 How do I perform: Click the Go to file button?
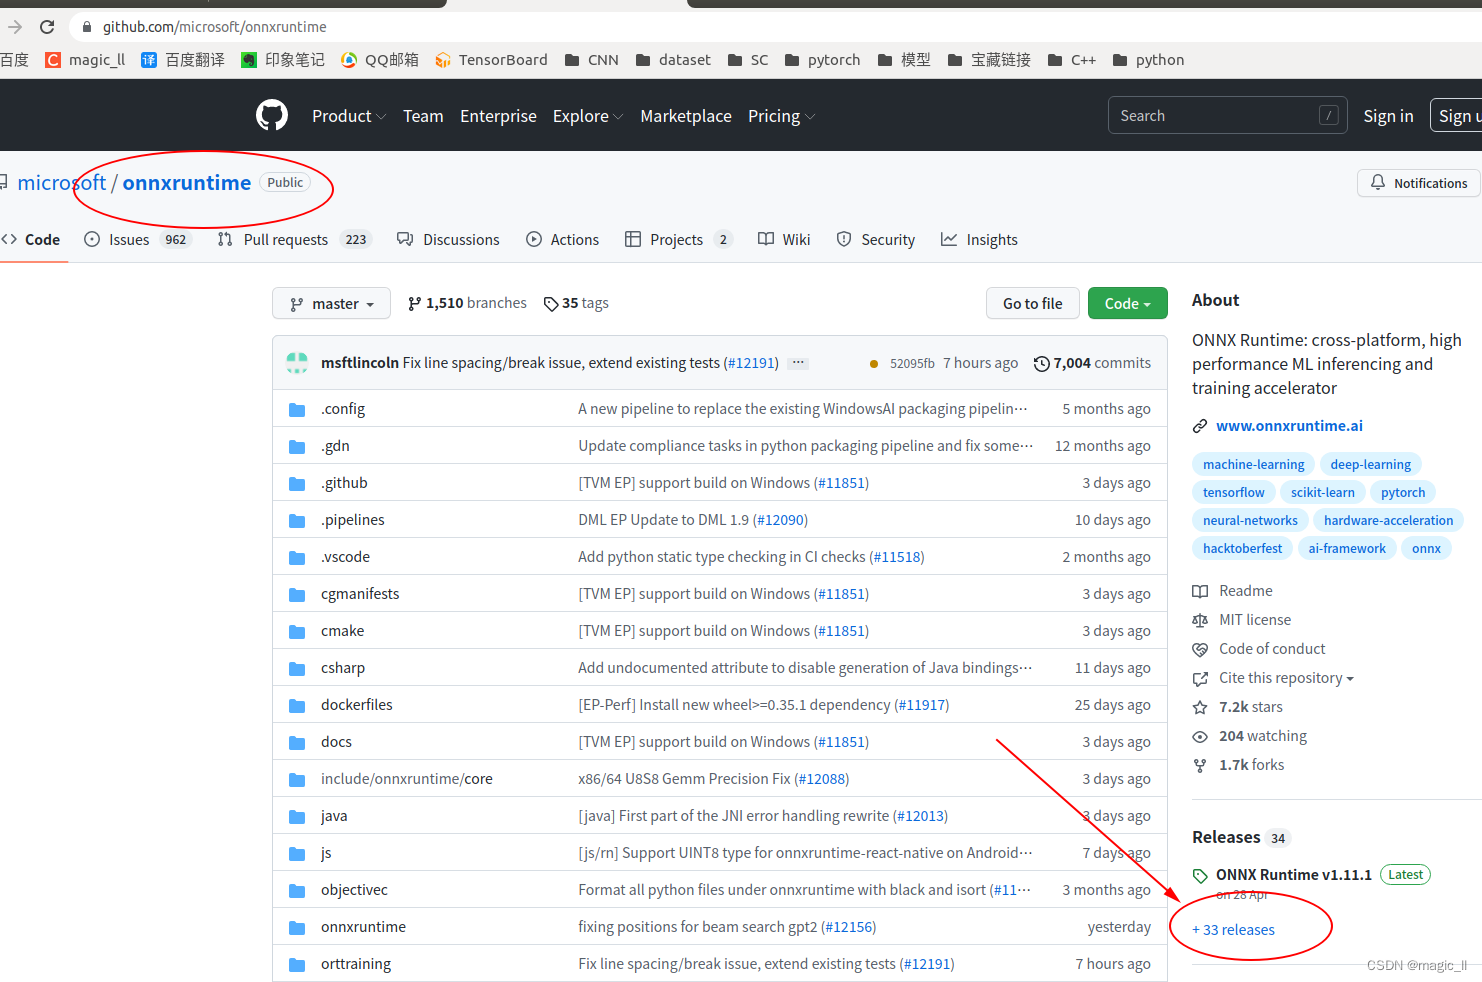[x=1033, y=304]
